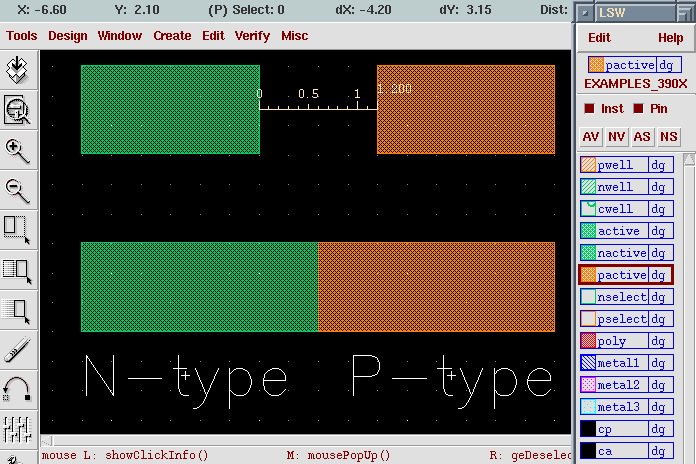Select the ruler measurement tool icon
Viewport: 696px width, 464px height.
point(17,349)
